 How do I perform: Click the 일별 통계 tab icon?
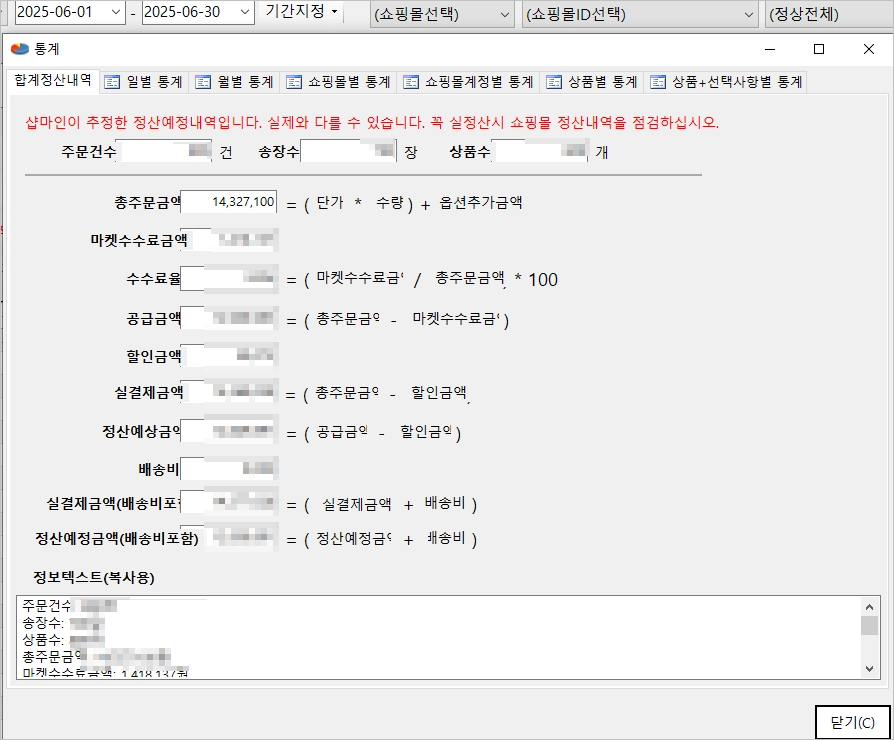pyautogui.click(x=112, y=82)
